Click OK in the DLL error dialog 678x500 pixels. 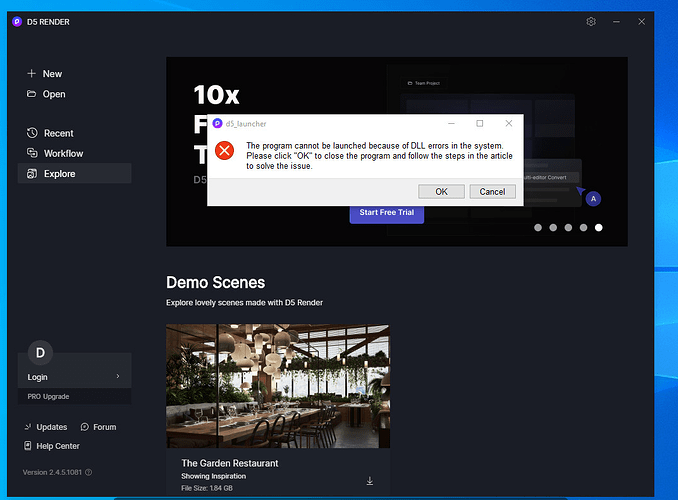[441, 192]
